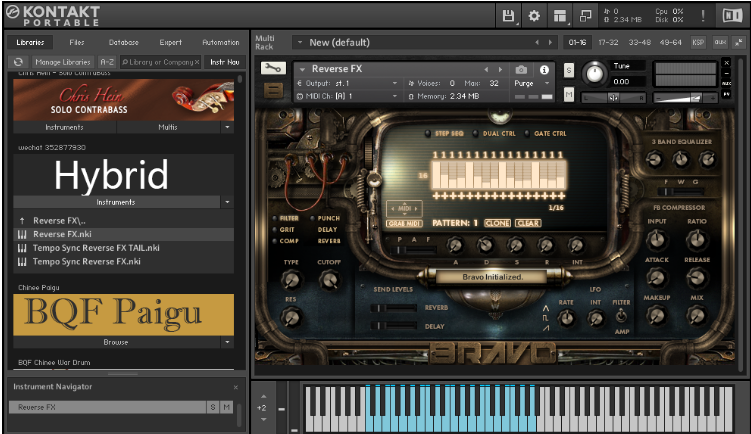Screen dimensions: 751x434
Task: Take a snapshot with camera icon
Action: [521, 70]
